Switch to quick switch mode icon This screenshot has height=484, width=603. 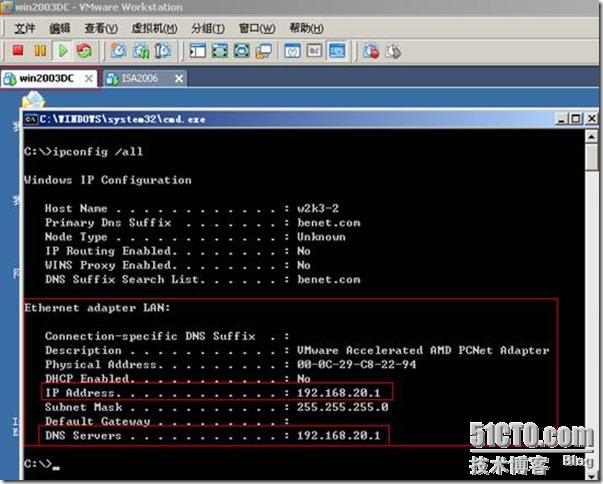[x=242, y=50]
